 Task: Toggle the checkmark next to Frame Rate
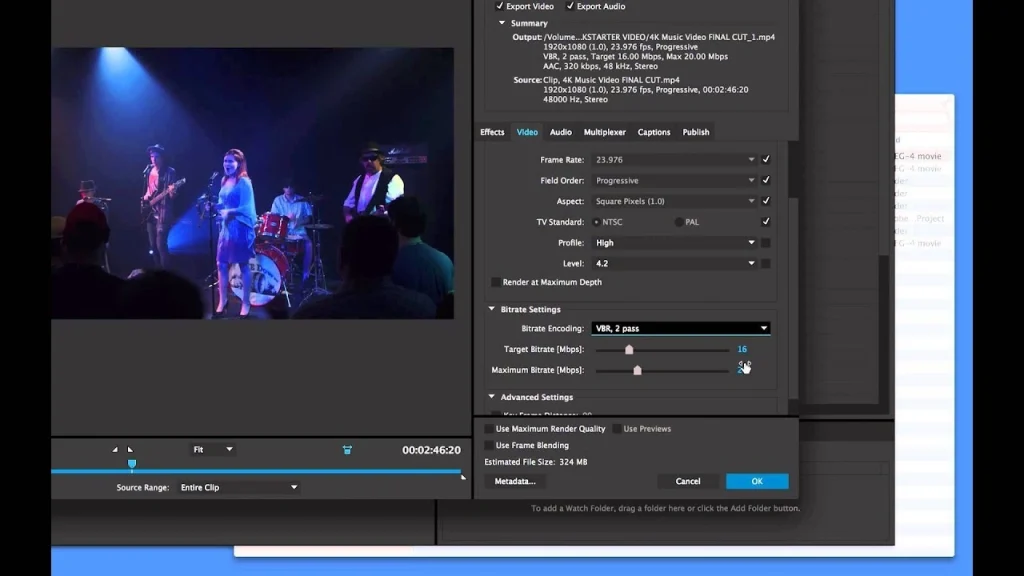tap(766, 159)
